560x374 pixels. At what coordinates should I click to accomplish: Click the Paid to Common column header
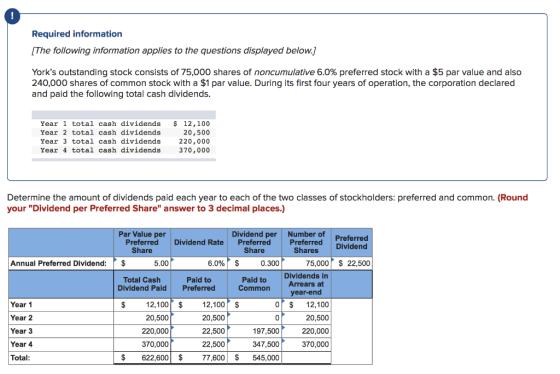(254, 284)
